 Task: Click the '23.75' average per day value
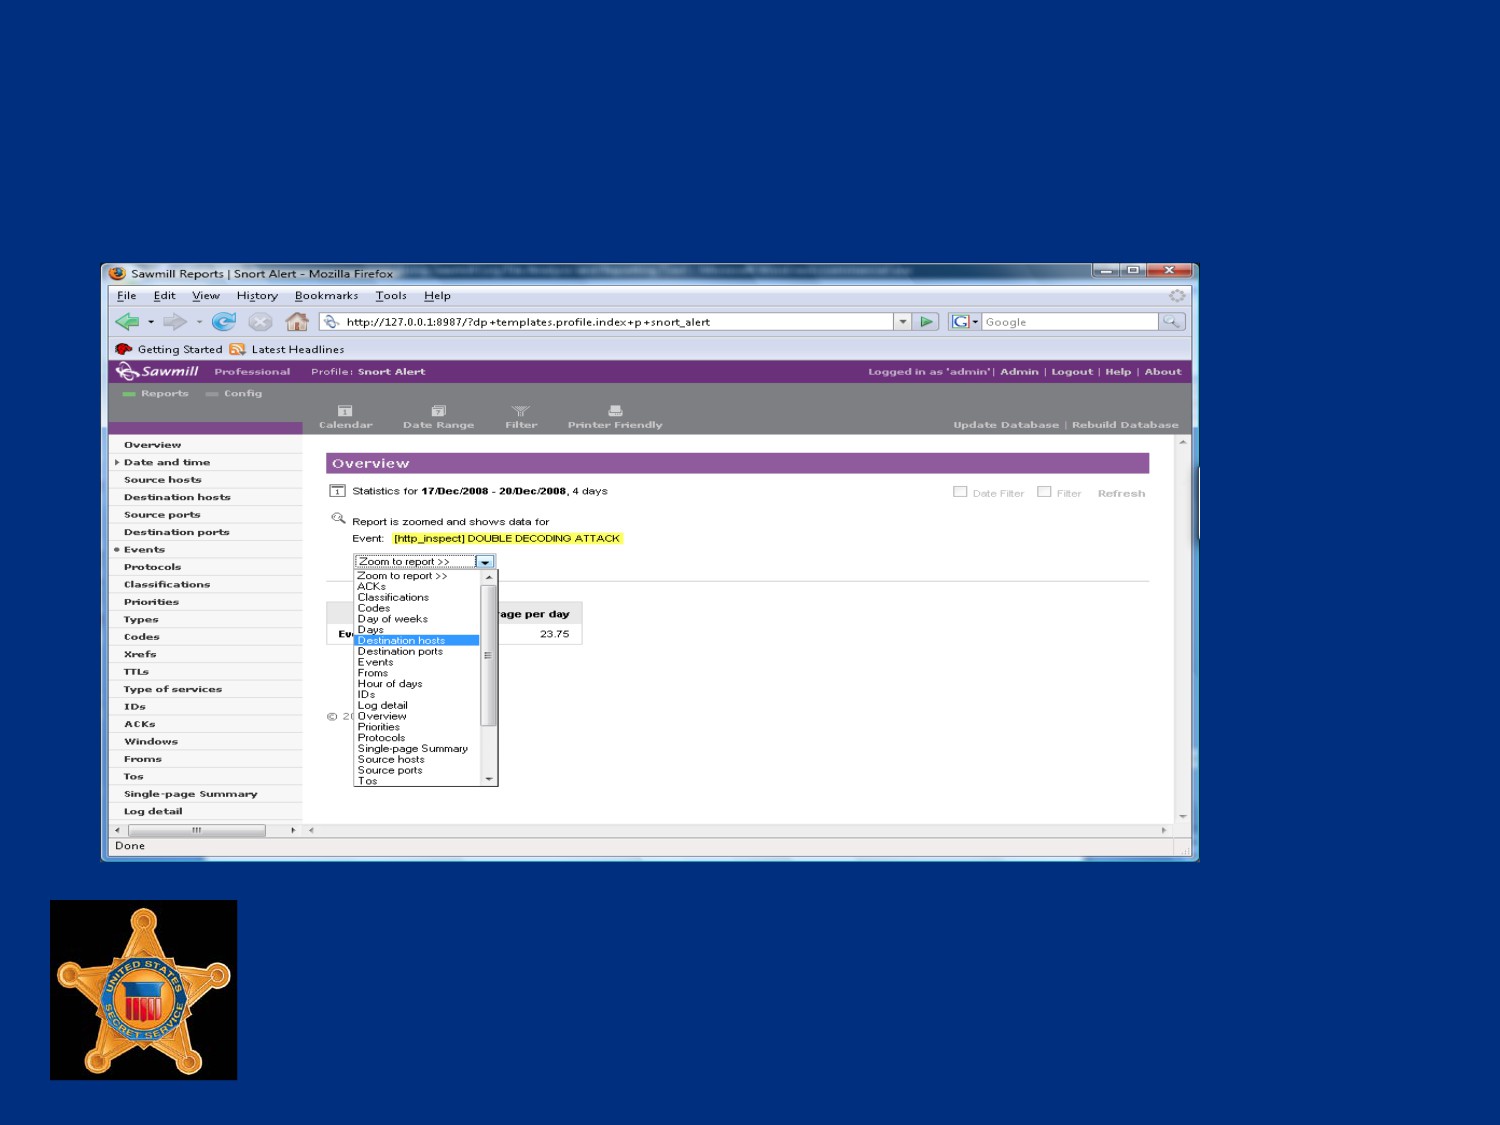pyautogui.click(x=554, y=634)
